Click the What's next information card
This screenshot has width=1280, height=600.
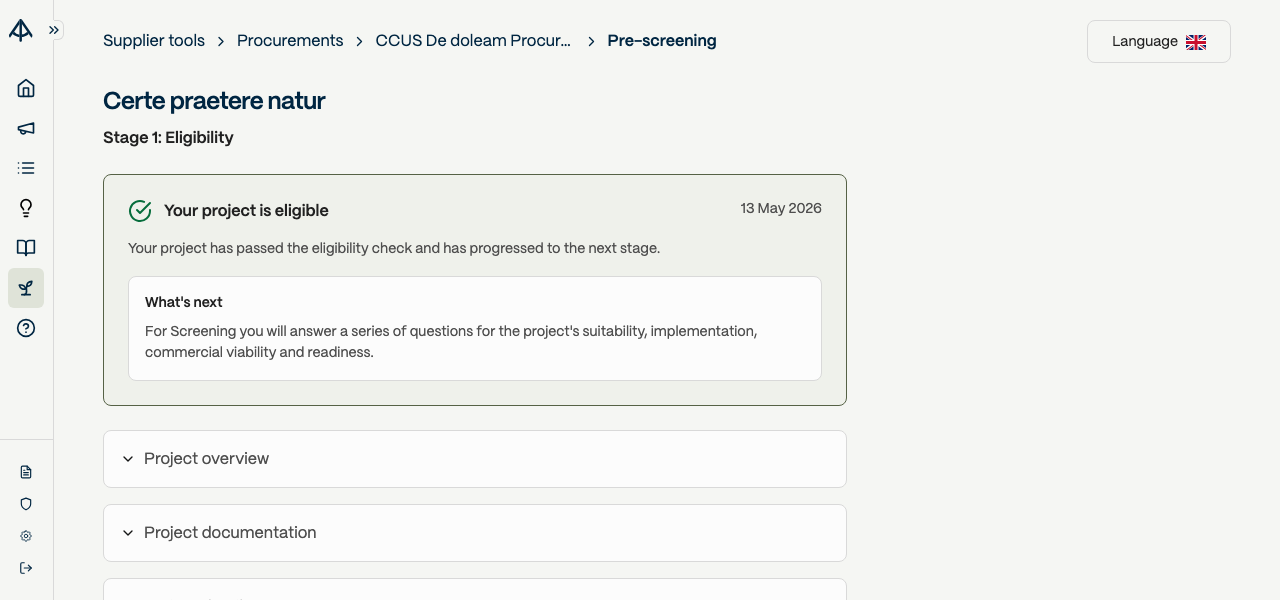click(475, 328)
